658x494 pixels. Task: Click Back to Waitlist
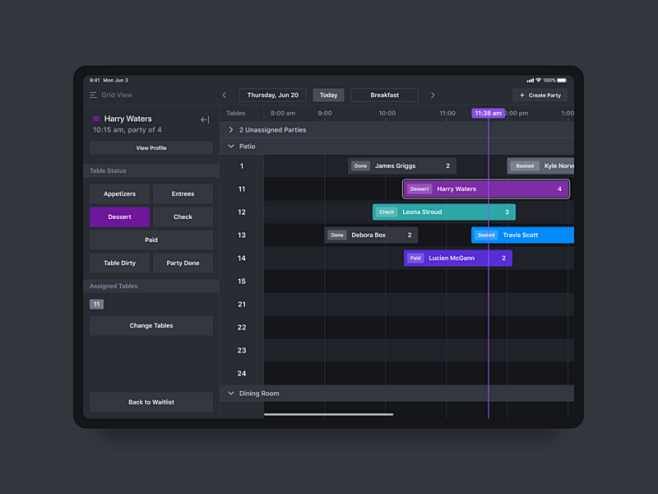151,402
